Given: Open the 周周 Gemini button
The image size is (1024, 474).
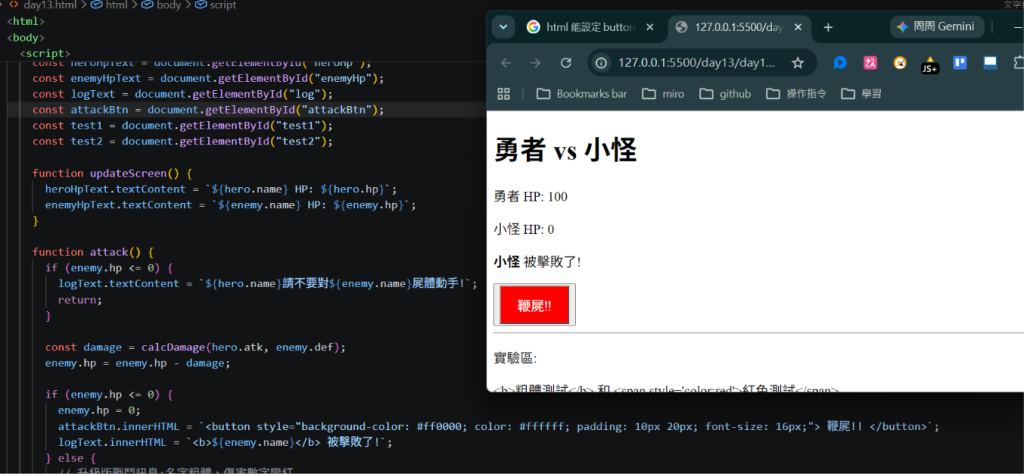Looking at the screenshot, I should click(x=936, y=27).
